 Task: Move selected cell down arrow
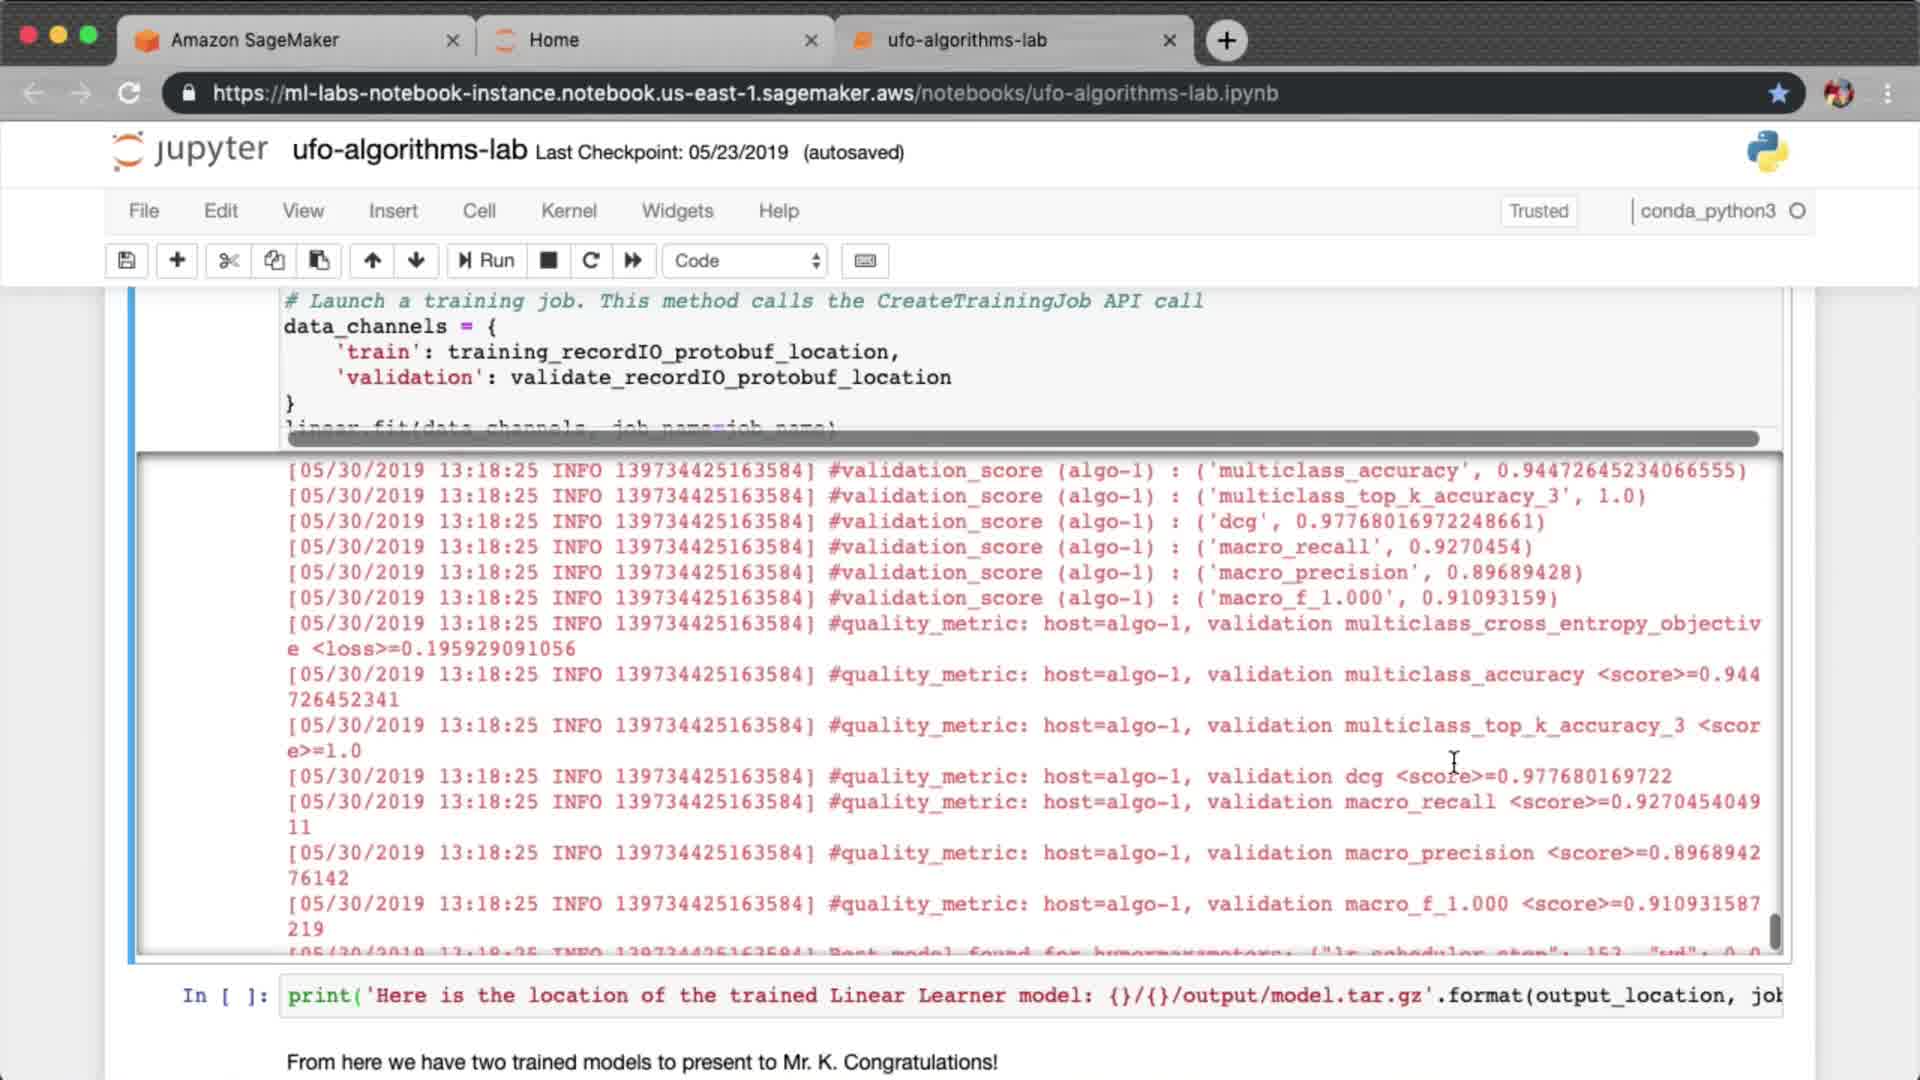tap(416, 261)
